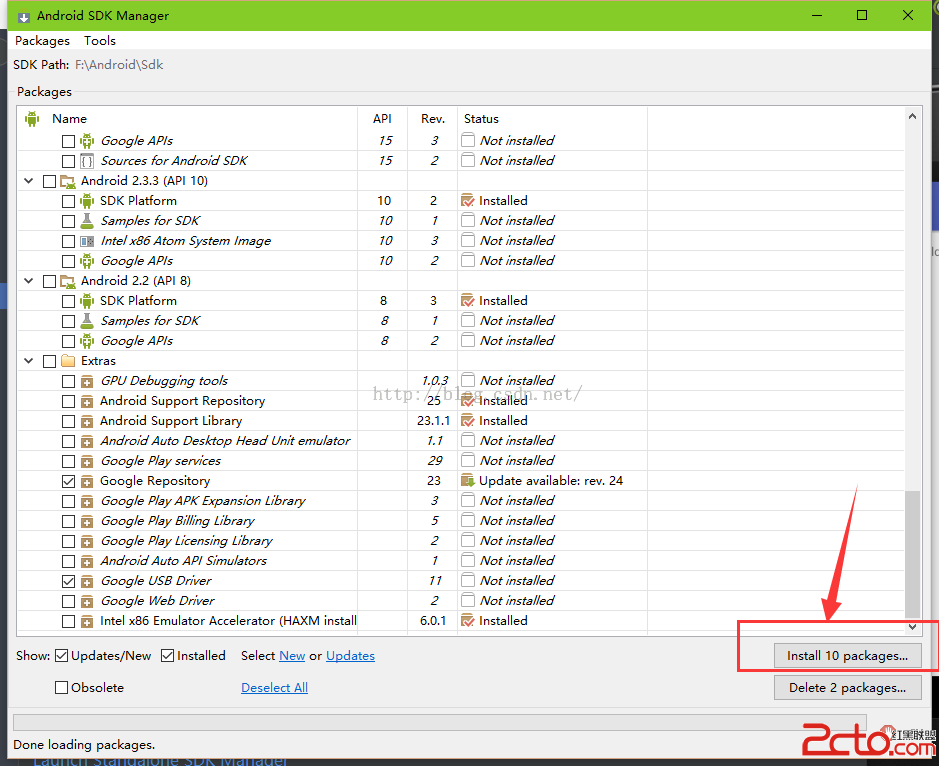939x766 pixels.
Task: Click the scroll down arrow of package list
Action: [x=912, y=627]
